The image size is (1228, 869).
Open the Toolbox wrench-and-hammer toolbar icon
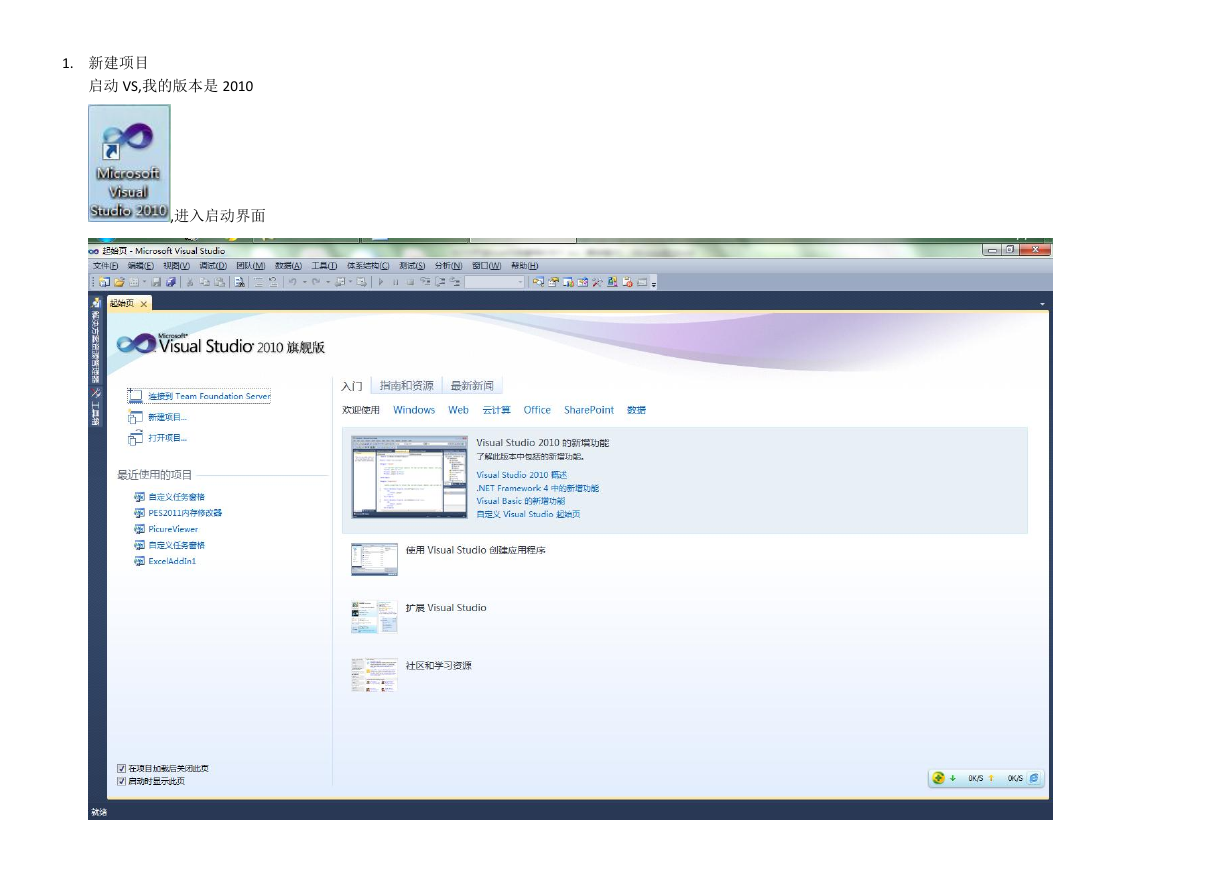click(597, 282)
